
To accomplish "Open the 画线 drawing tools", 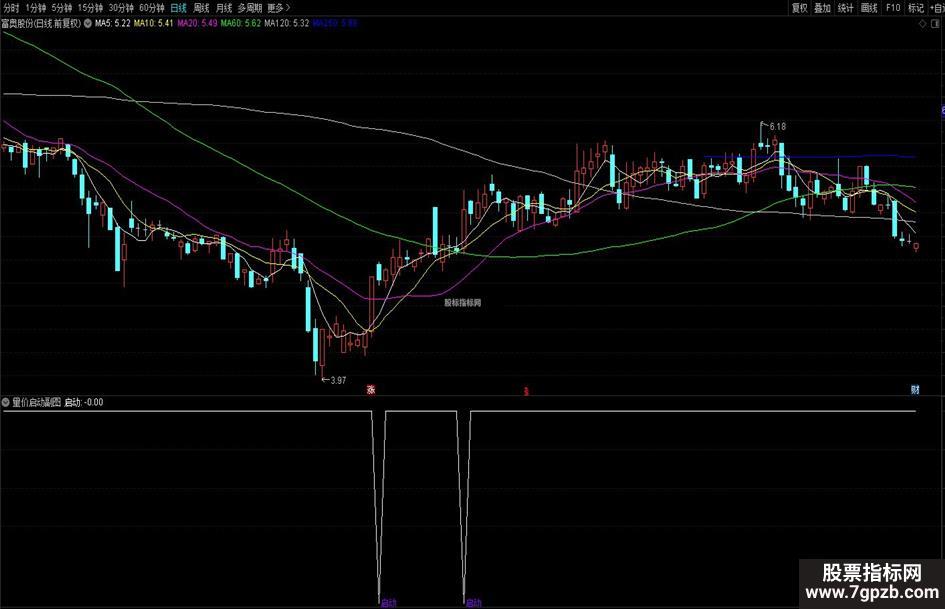I will 869,8.
